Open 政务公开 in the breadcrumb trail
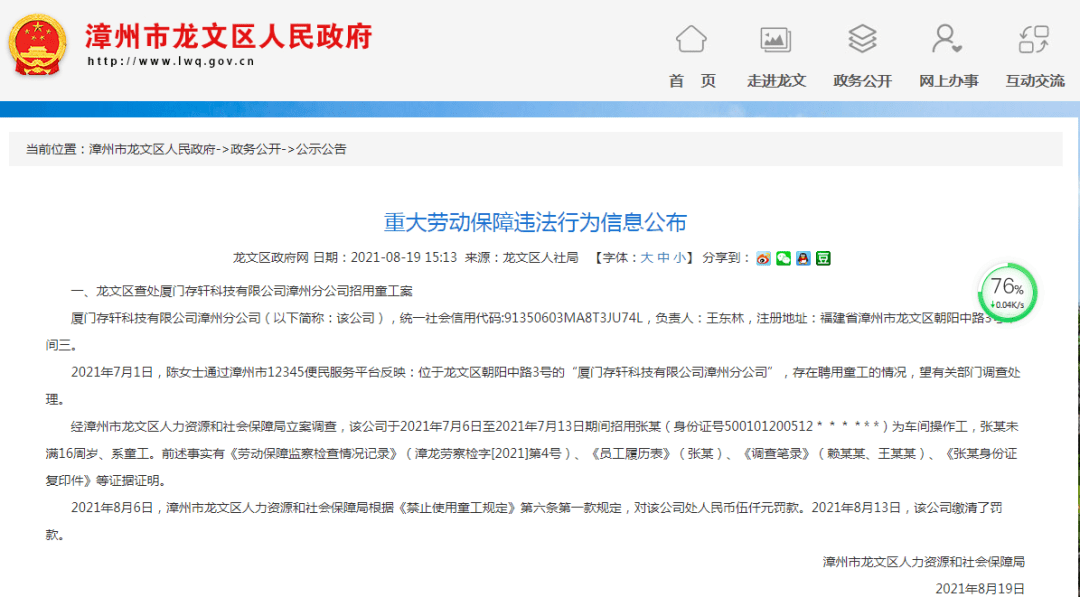This screenshot has width=1080, height=597. pyautogui.click(x=256, y=149)
